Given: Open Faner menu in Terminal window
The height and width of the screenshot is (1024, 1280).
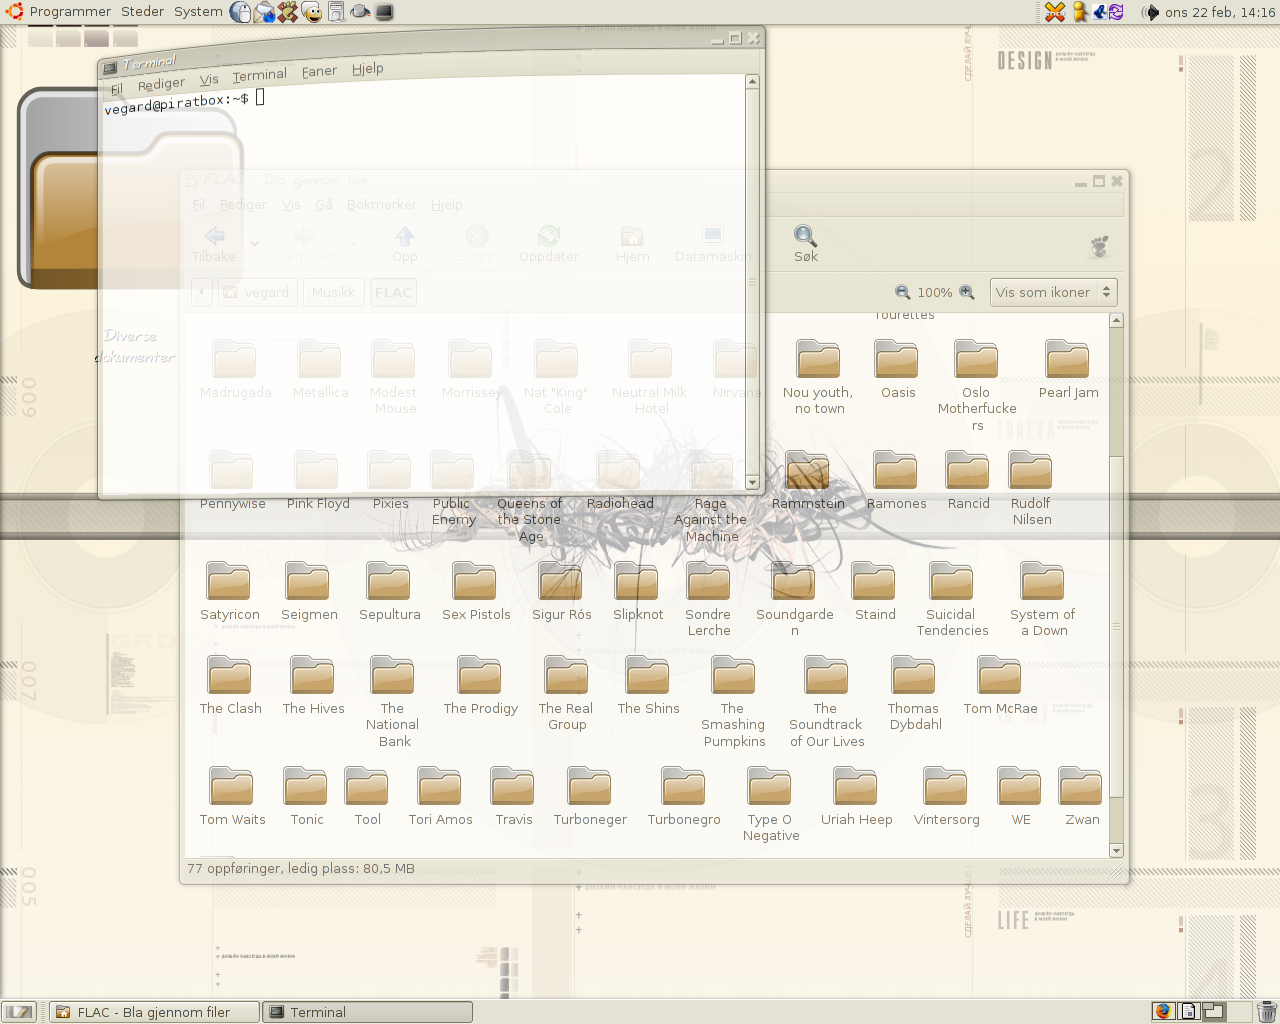Looking at the screenshot, I should (x=319, y=71).
